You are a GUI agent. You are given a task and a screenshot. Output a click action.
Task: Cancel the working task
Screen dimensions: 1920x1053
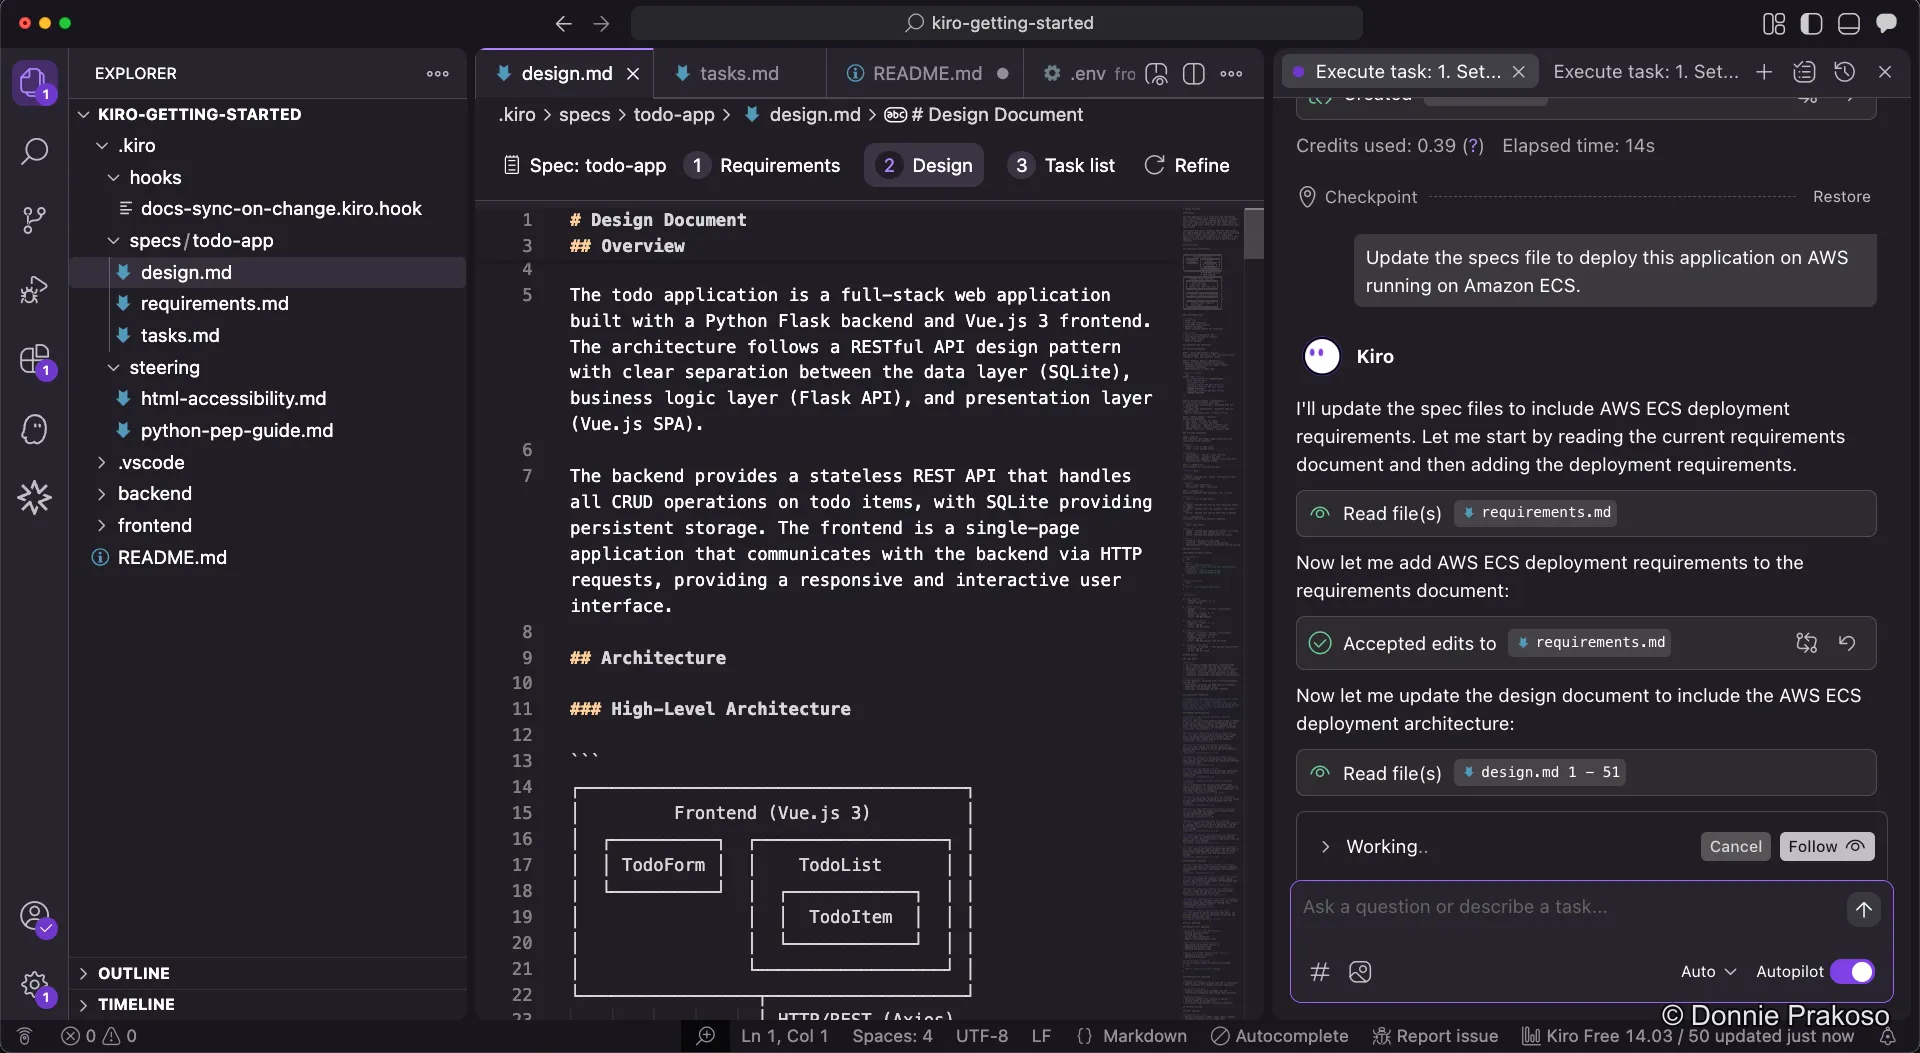point(1735,847)
